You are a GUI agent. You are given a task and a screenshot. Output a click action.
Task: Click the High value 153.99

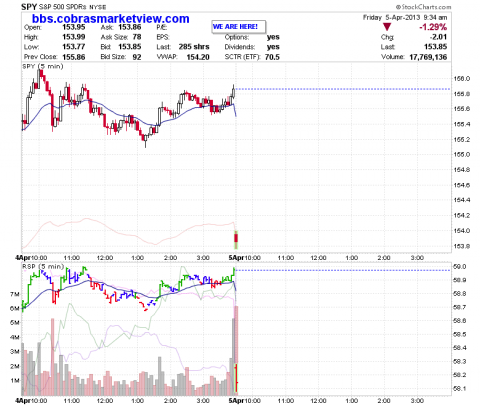[x=73, y=37]
